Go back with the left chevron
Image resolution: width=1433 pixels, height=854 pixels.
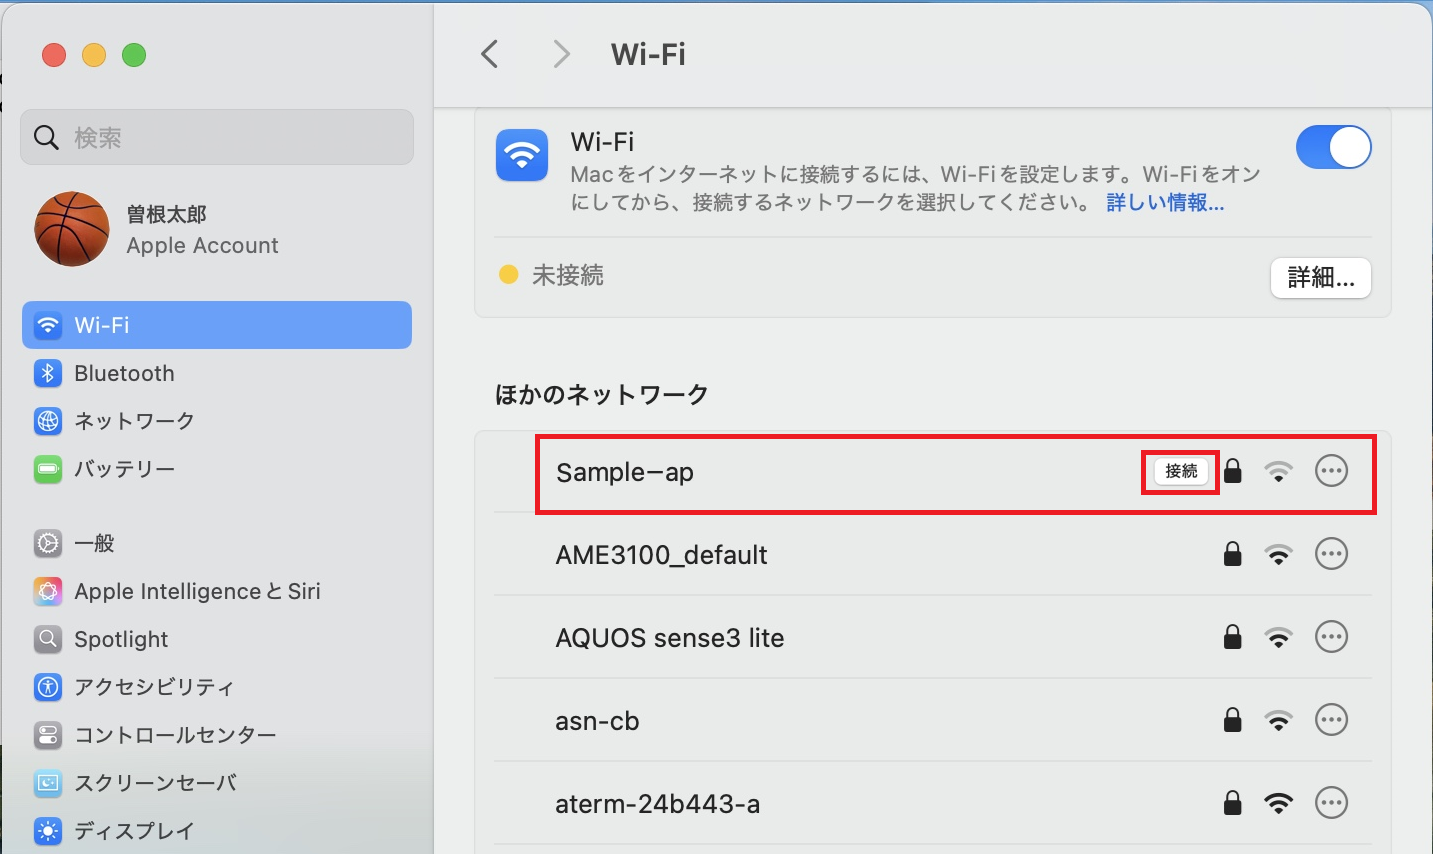tap(490, 54)
